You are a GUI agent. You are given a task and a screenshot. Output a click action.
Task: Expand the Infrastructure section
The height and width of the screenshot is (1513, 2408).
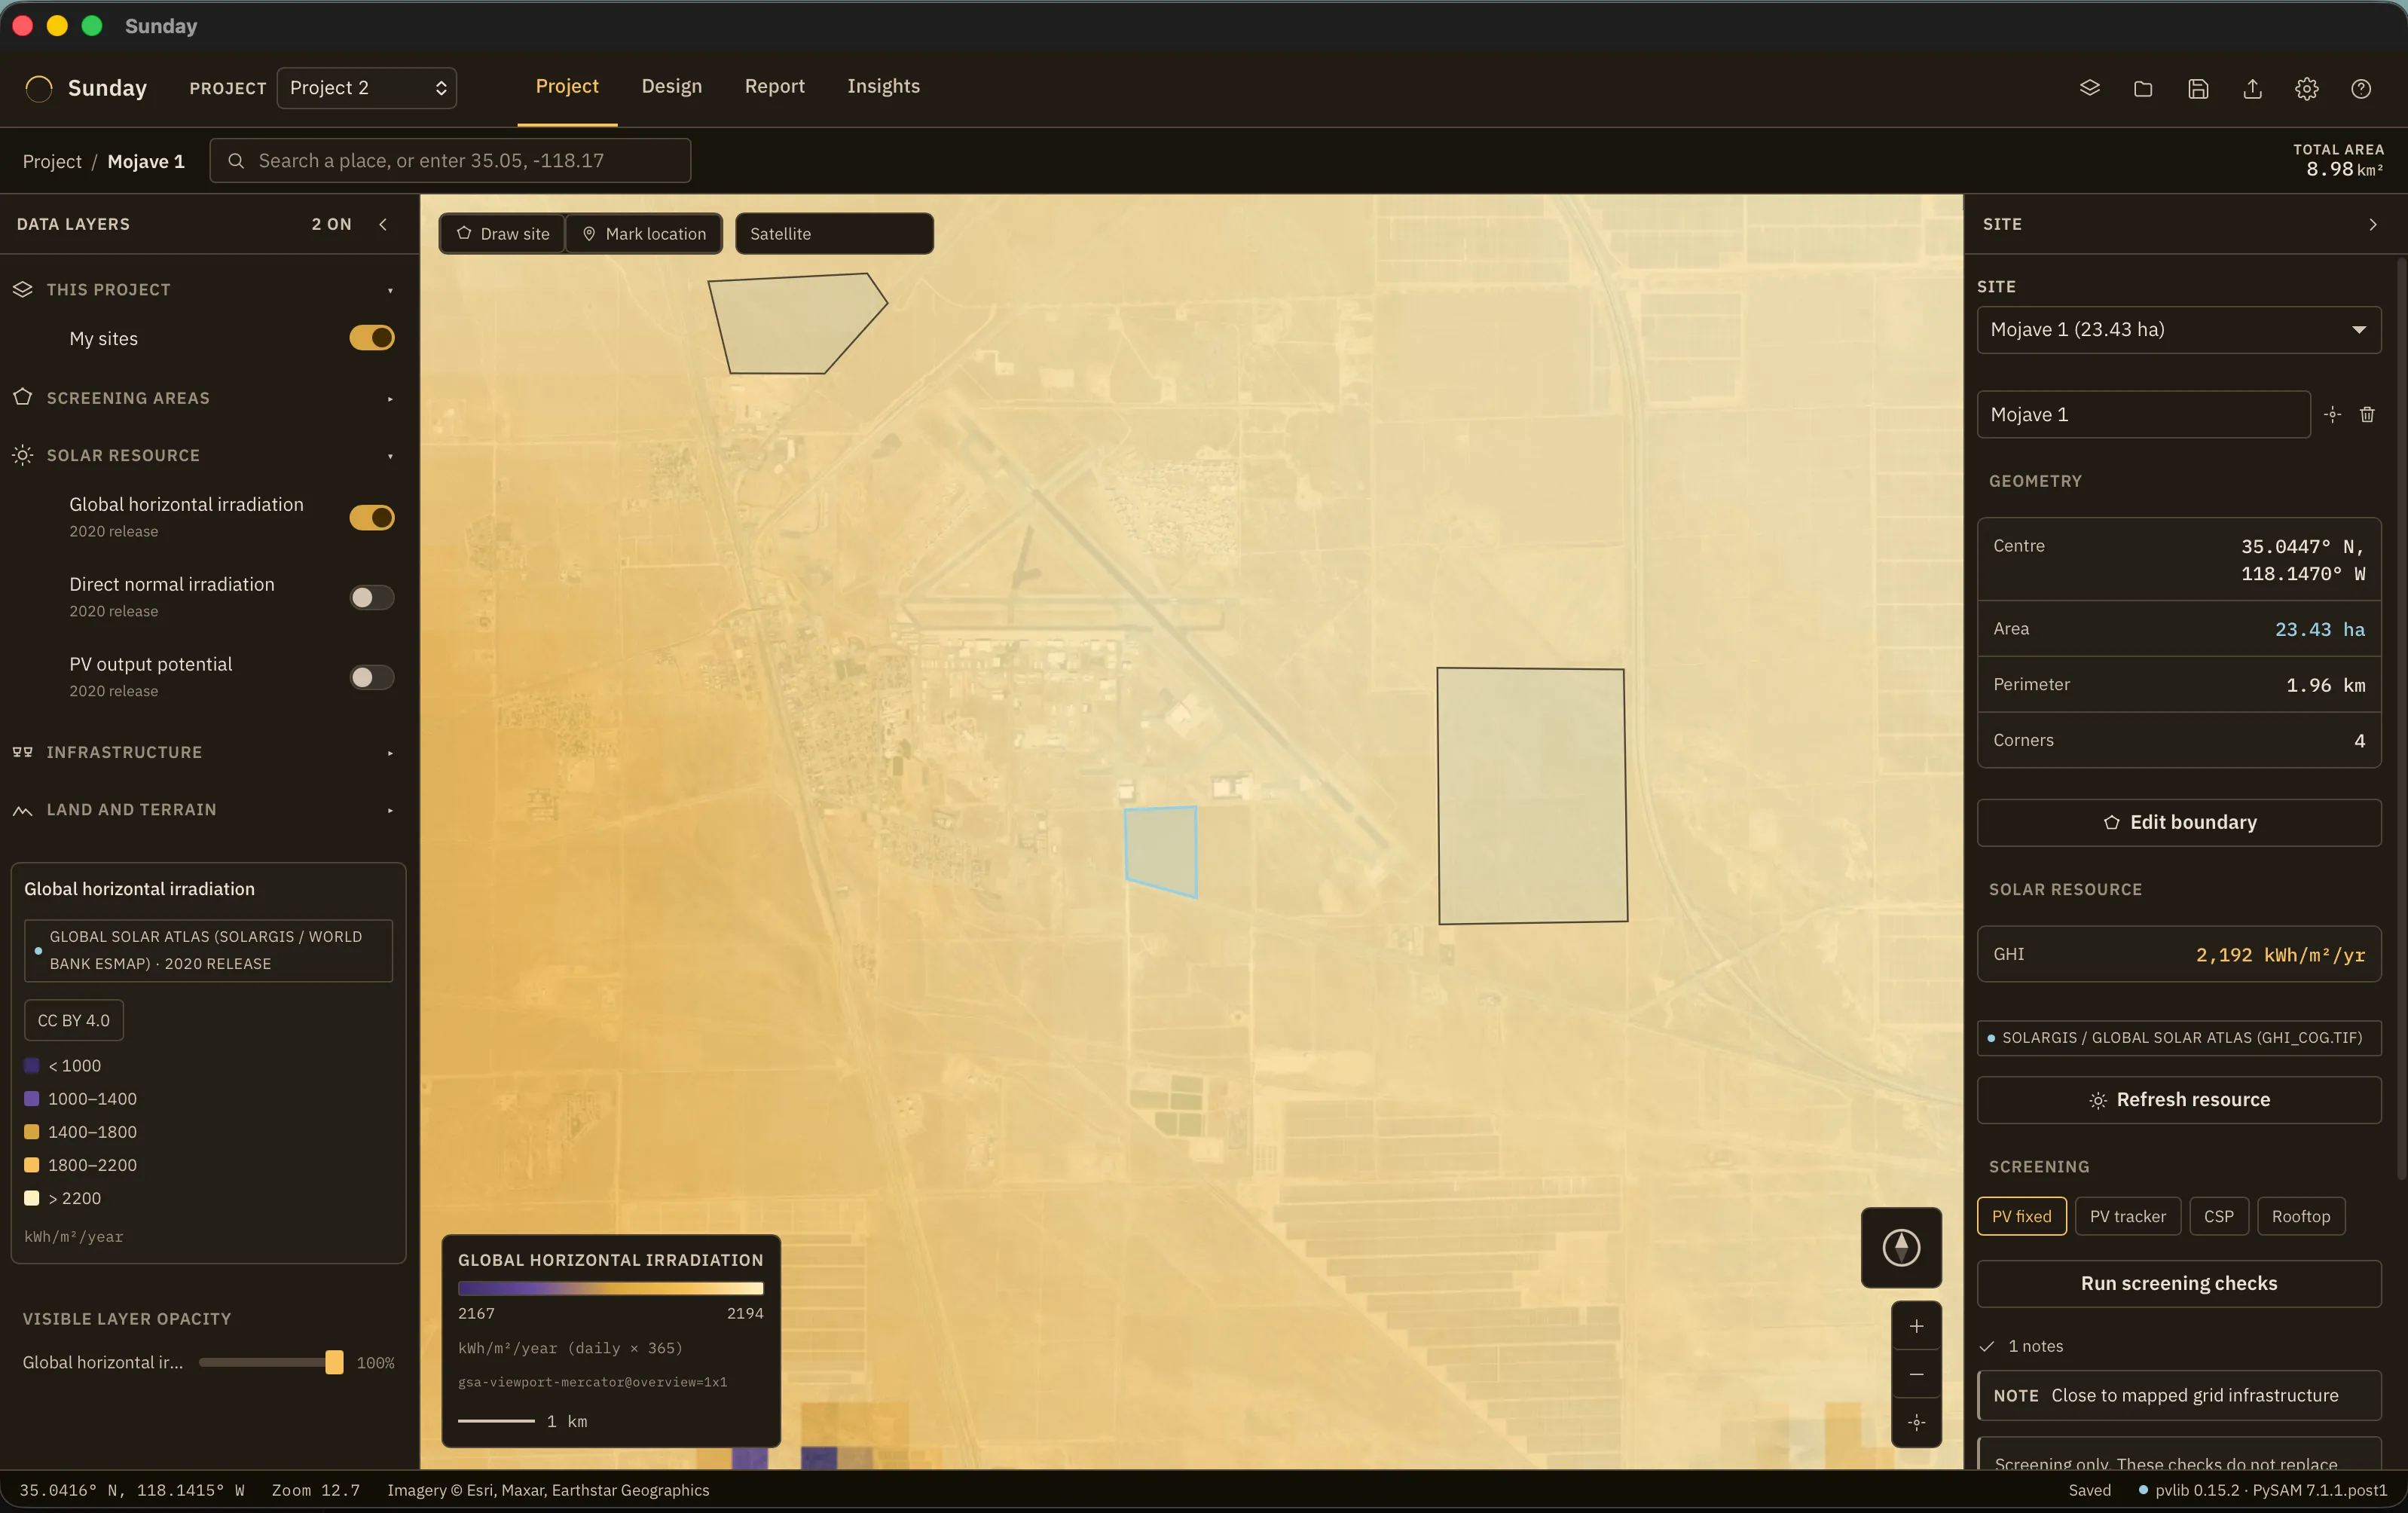point(204,752)
